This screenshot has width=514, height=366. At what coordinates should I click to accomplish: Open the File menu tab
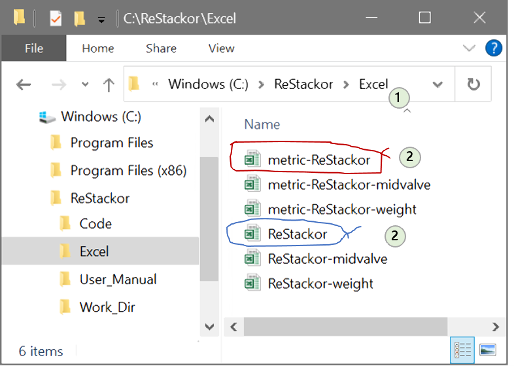point(34,48)
